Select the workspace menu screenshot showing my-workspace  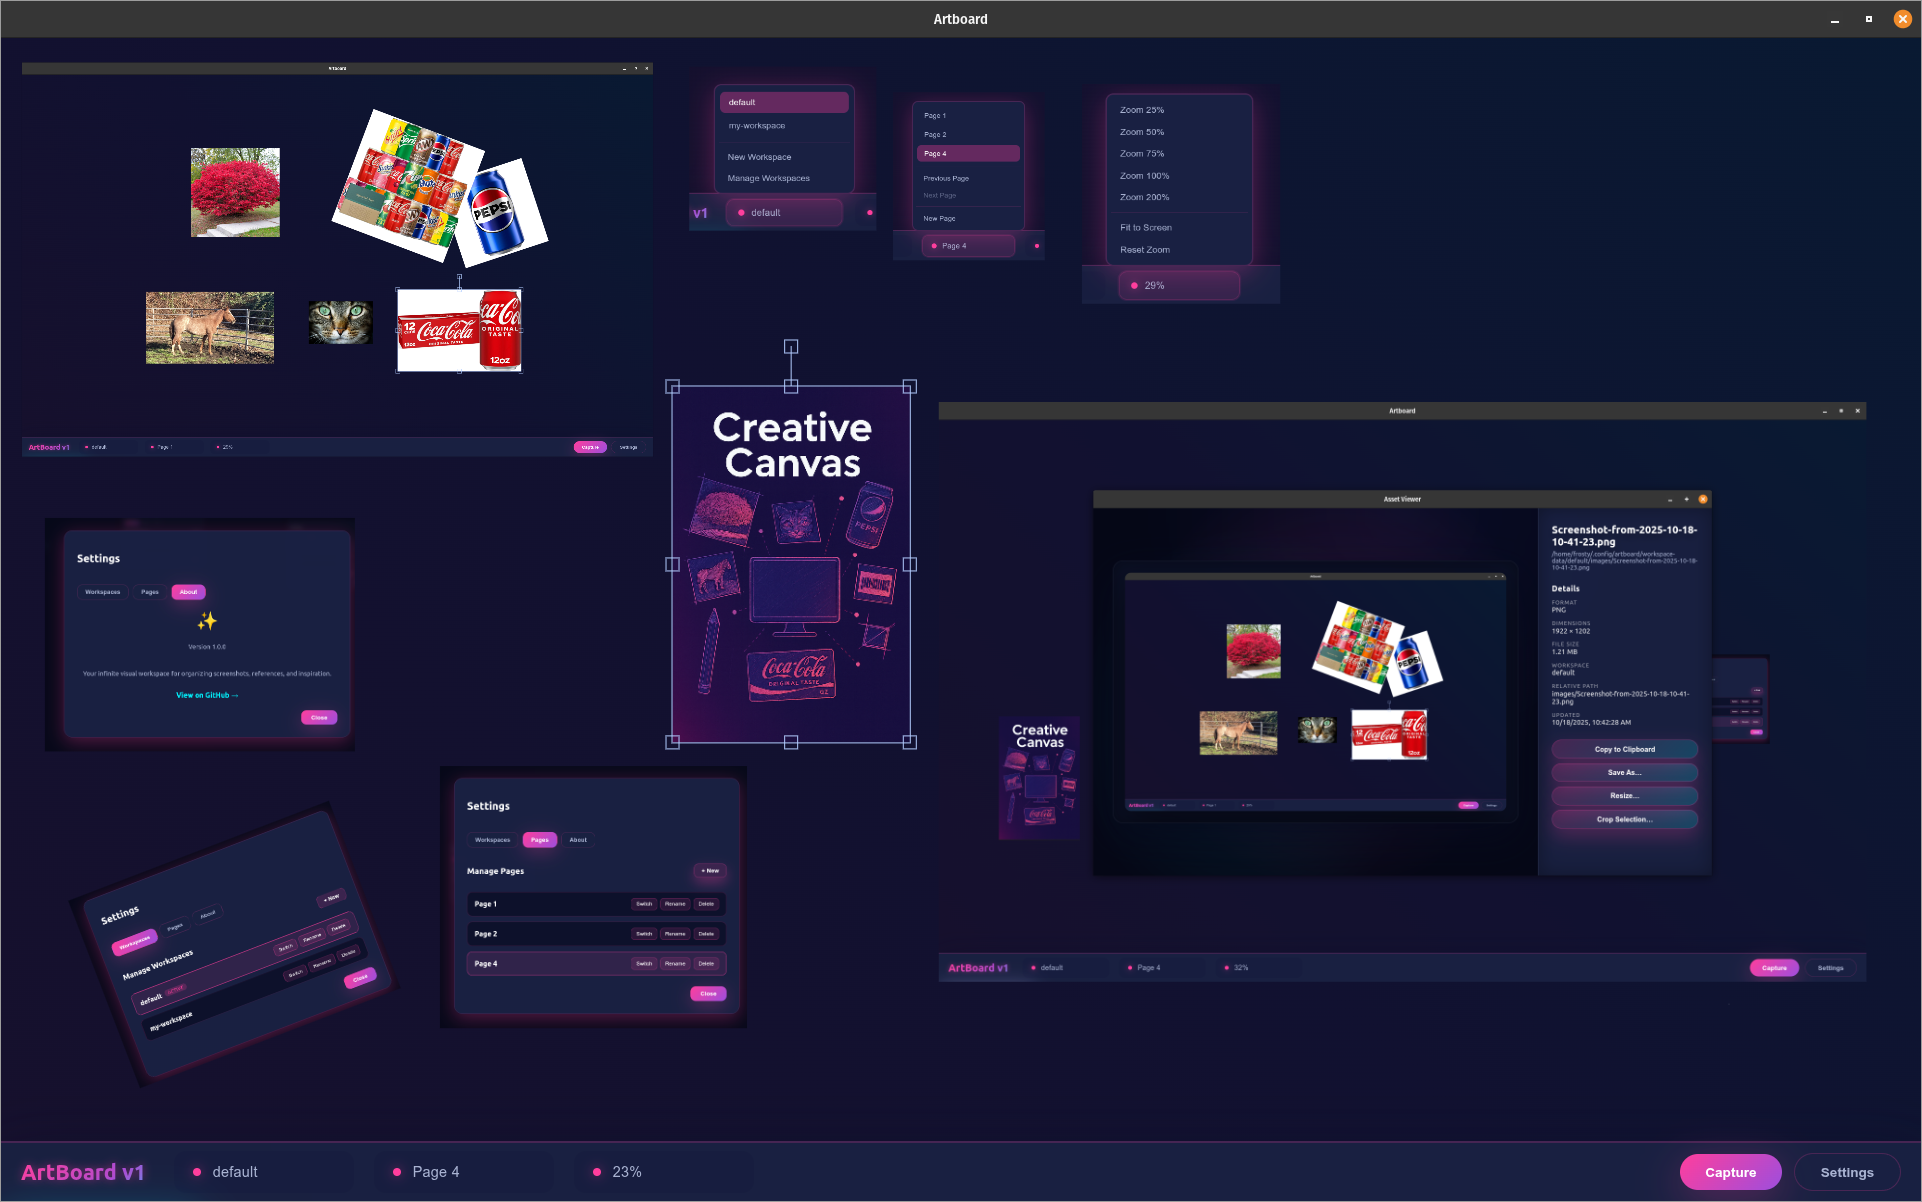tap(783, 150)
